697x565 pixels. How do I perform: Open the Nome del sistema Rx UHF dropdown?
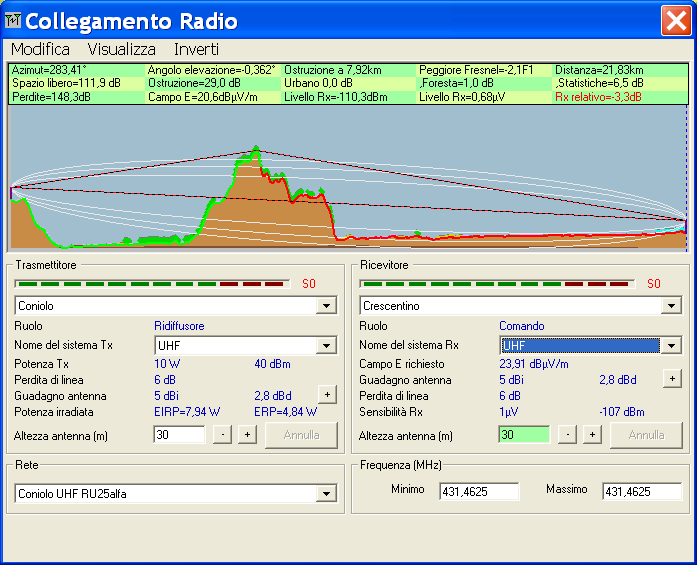point(671,346)
